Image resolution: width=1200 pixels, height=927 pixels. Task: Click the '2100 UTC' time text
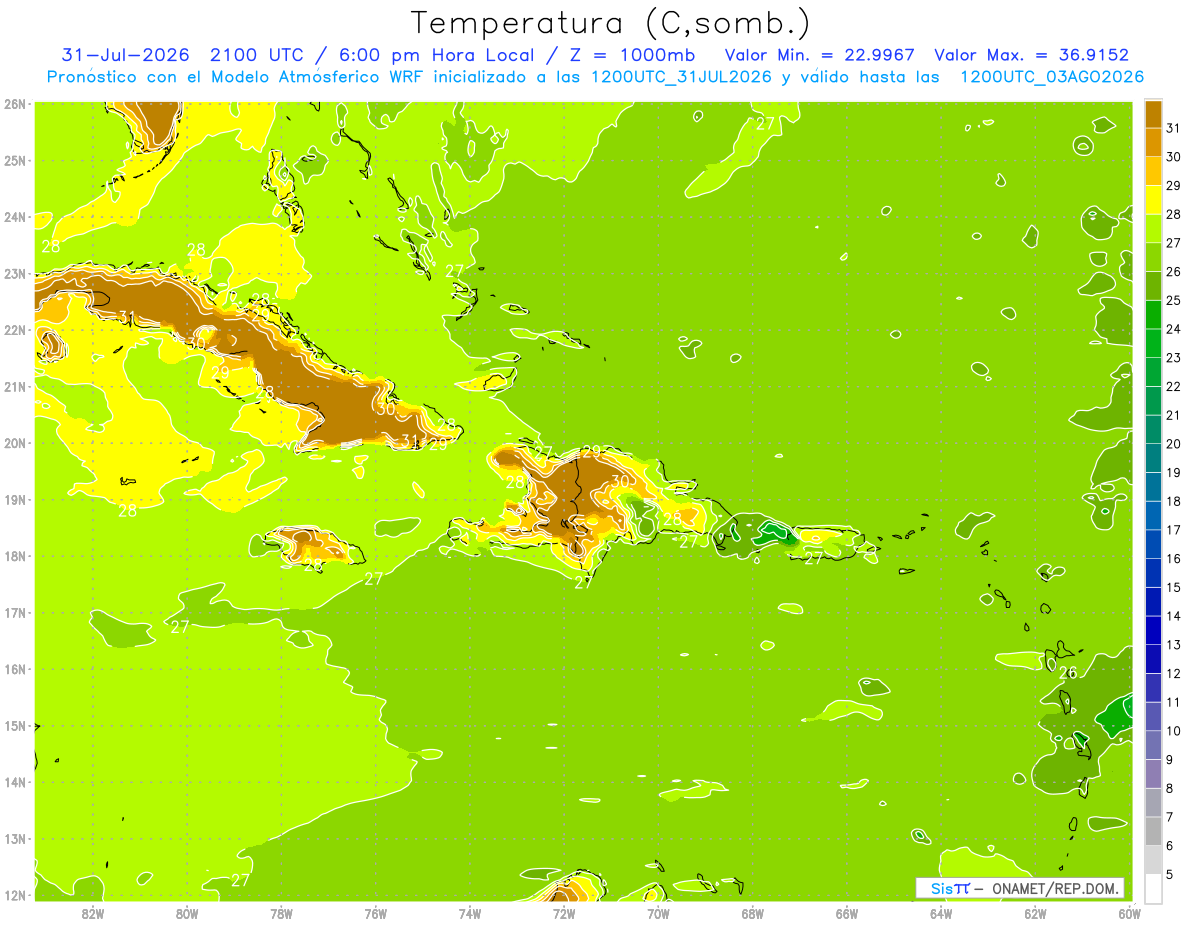click(257, 54)
